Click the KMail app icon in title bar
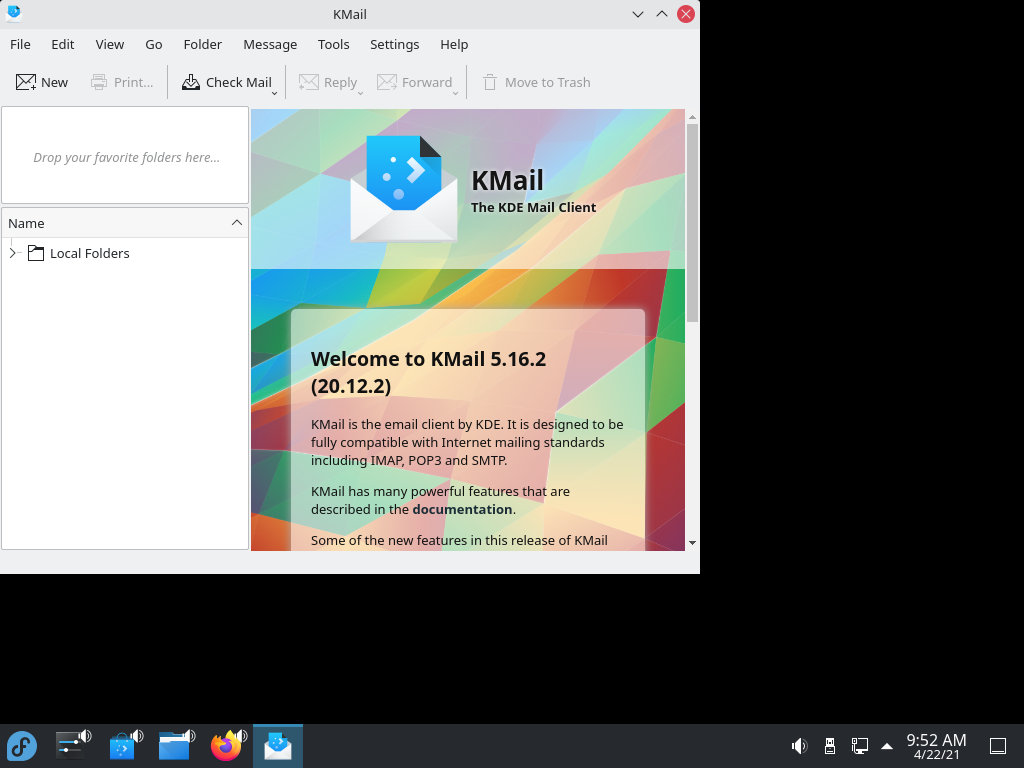This screenshot has height=768, width=1024. coord(14,13)
